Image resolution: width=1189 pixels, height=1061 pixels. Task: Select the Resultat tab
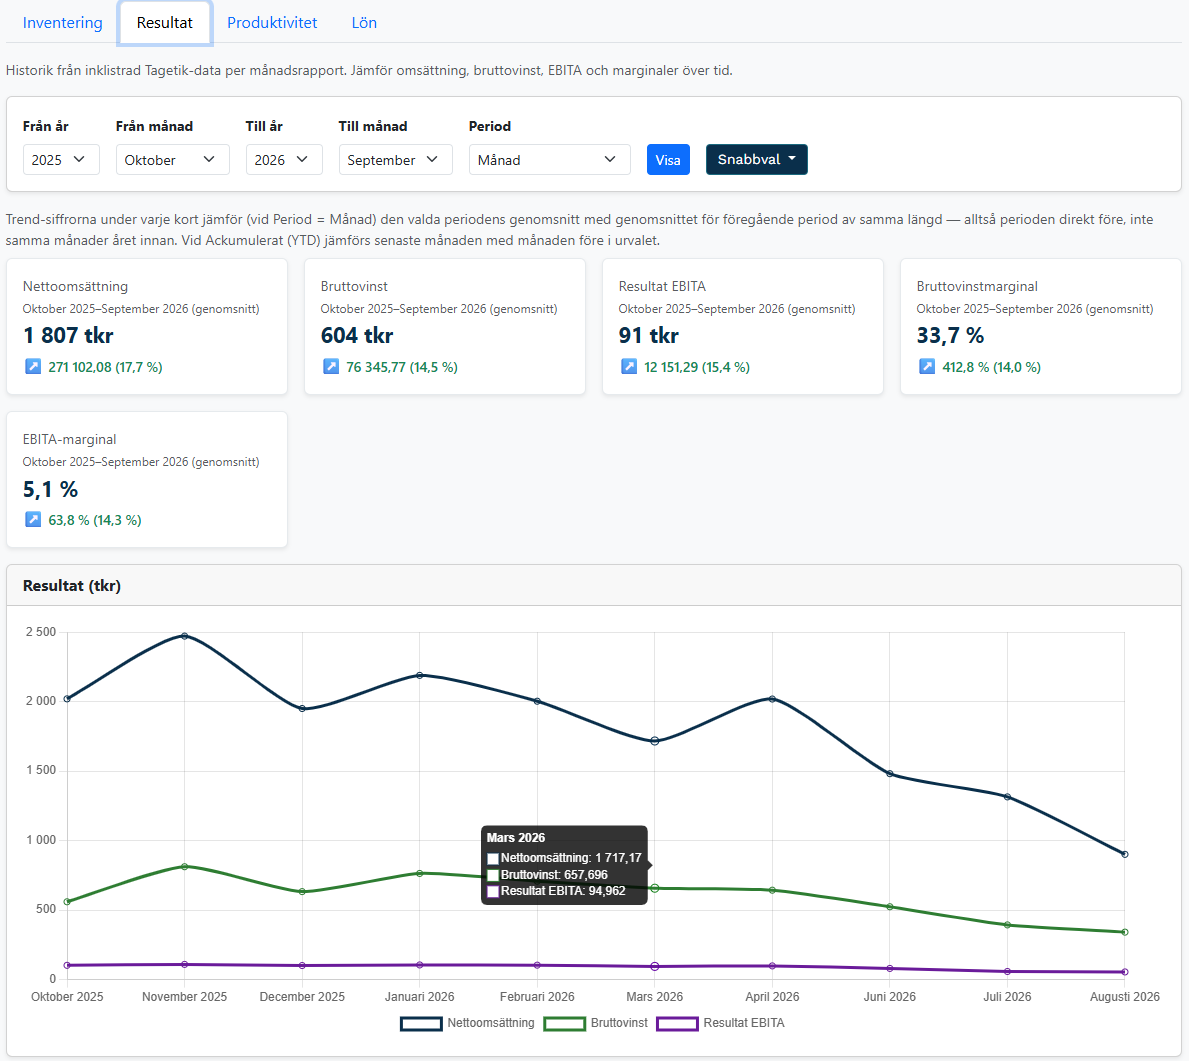(x=165, y=23)
